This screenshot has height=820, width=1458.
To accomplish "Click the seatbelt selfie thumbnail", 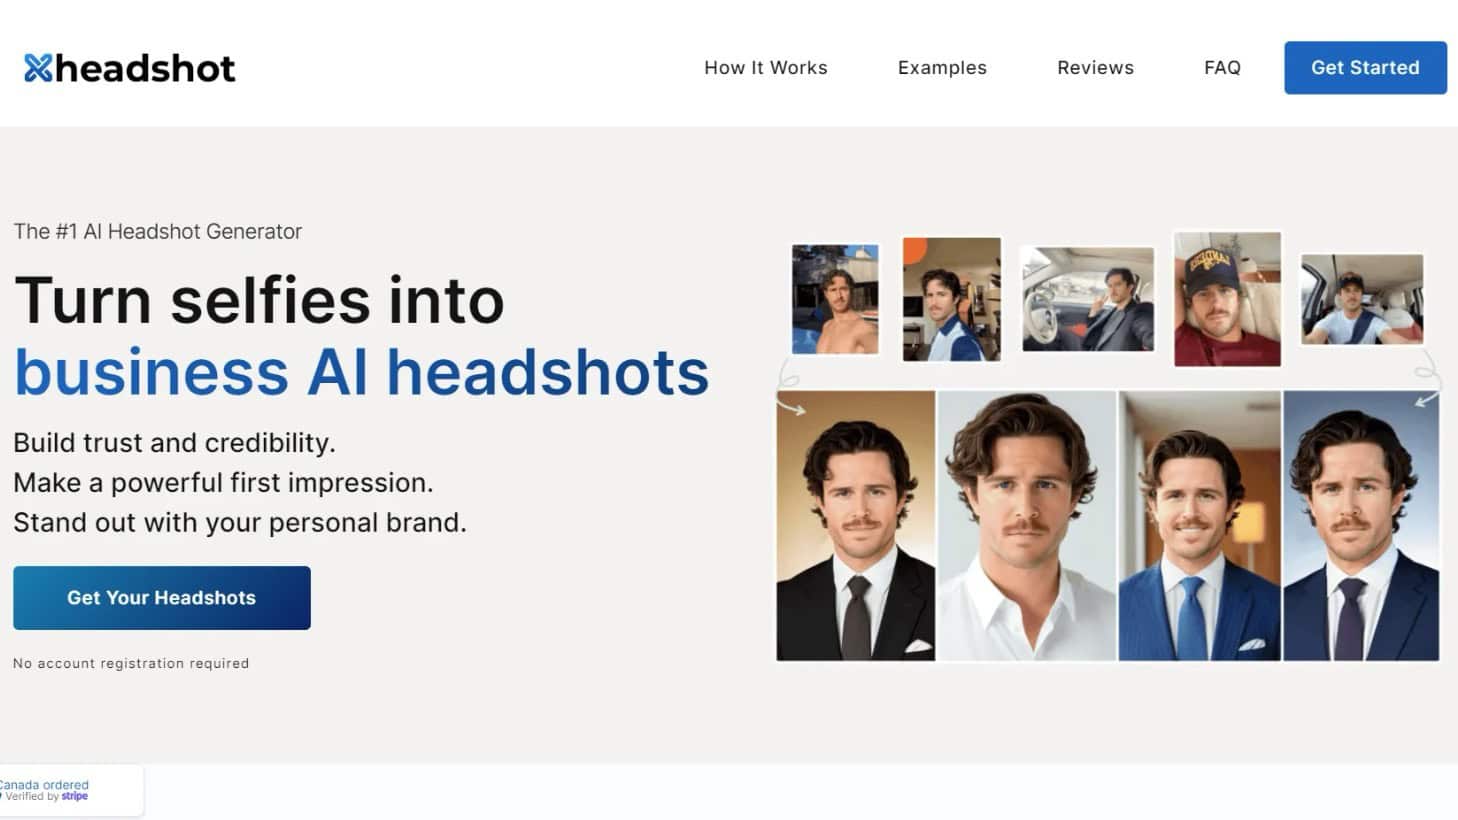I will (x=1361, y=297).
